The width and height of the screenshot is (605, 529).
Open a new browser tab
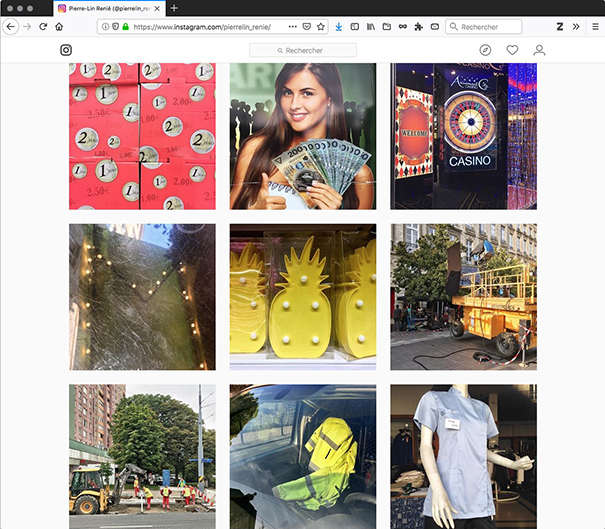point(174,8)
